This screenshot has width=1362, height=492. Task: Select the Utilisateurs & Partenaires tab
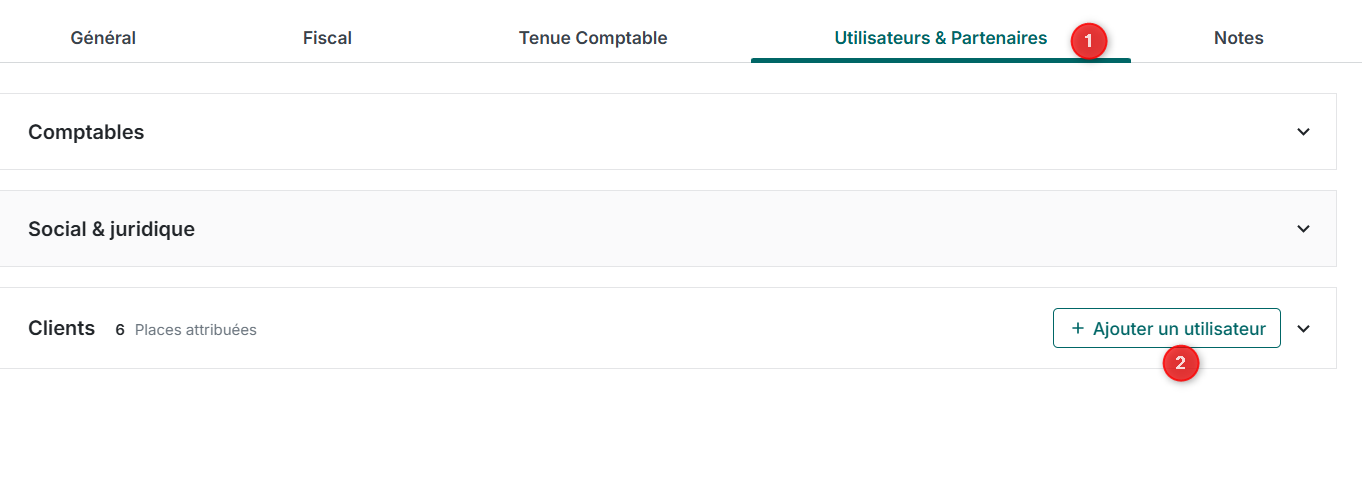(941, 38)
